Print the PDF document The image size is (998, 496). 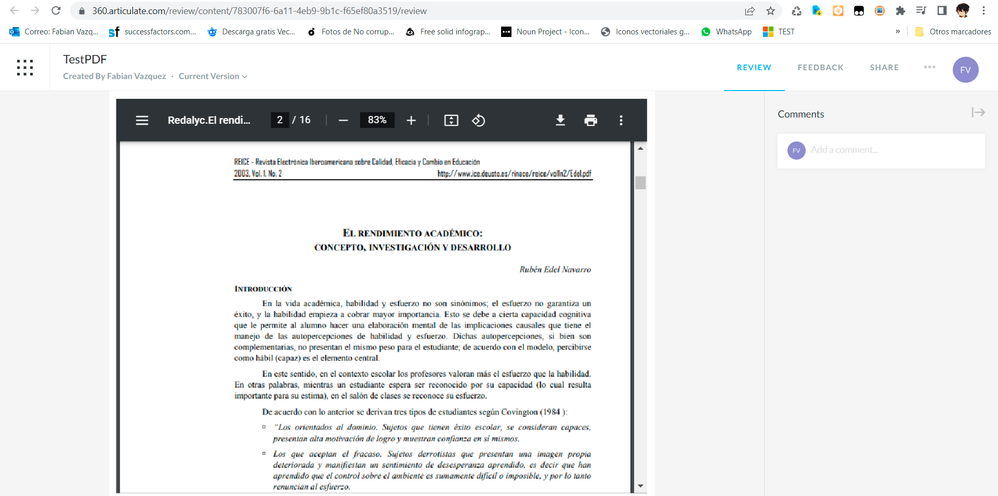591,120
